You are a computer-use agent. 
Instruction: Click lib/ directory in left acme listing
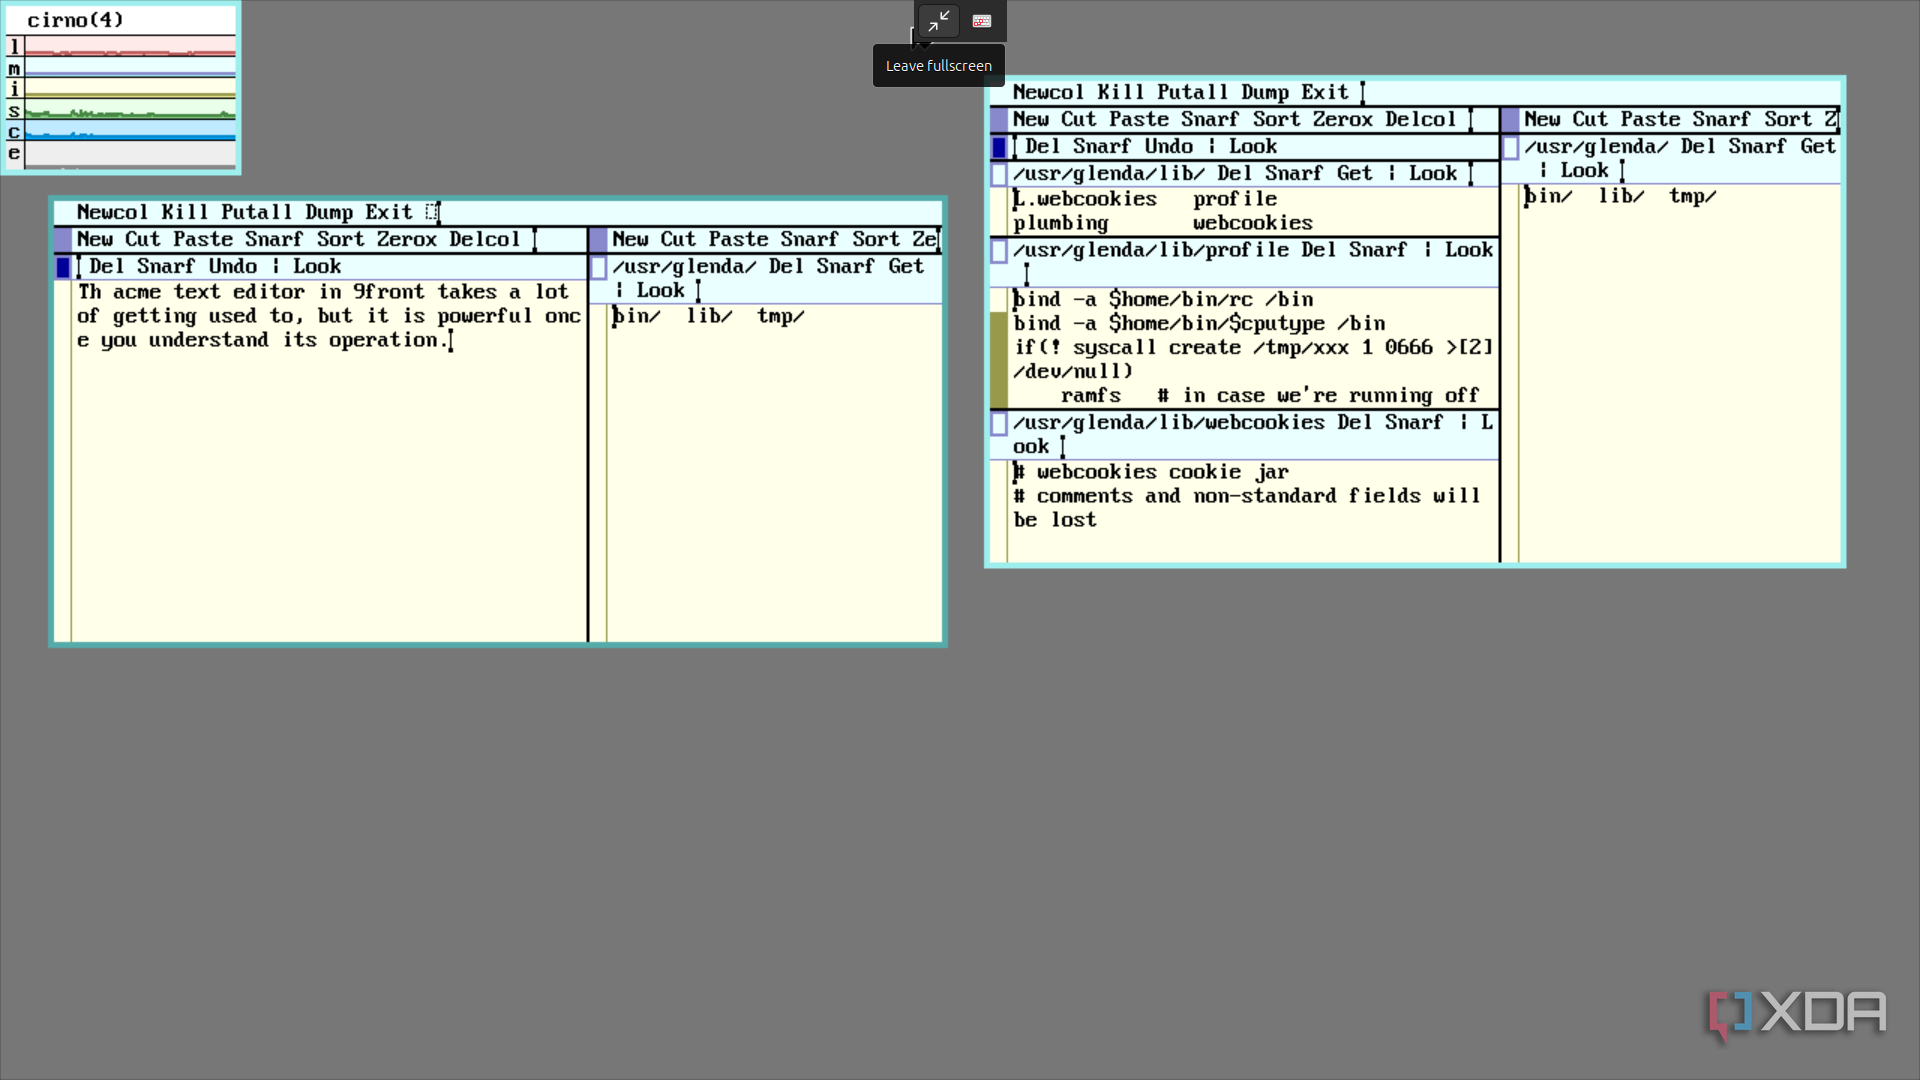709,316
